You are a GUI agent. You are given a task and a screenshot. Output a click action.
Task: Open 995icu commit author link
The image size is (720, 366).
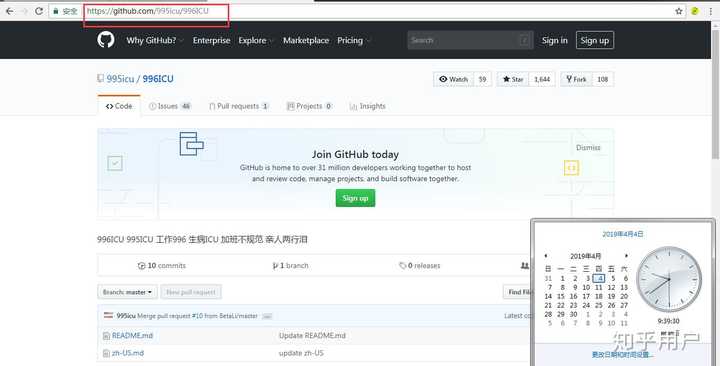(x=126, y=316)
